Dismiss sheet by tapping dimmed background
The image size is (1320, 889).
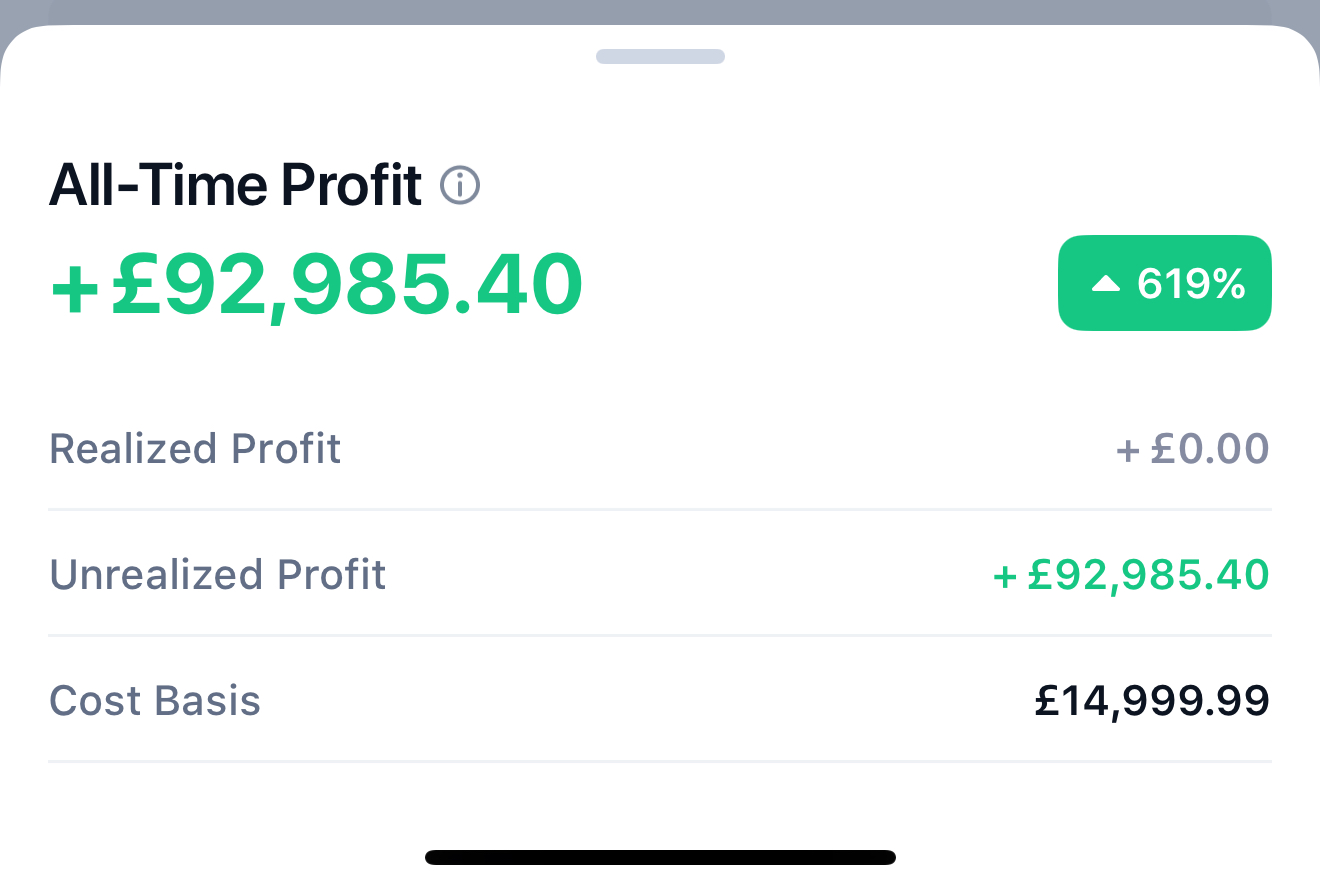(660, 10)
